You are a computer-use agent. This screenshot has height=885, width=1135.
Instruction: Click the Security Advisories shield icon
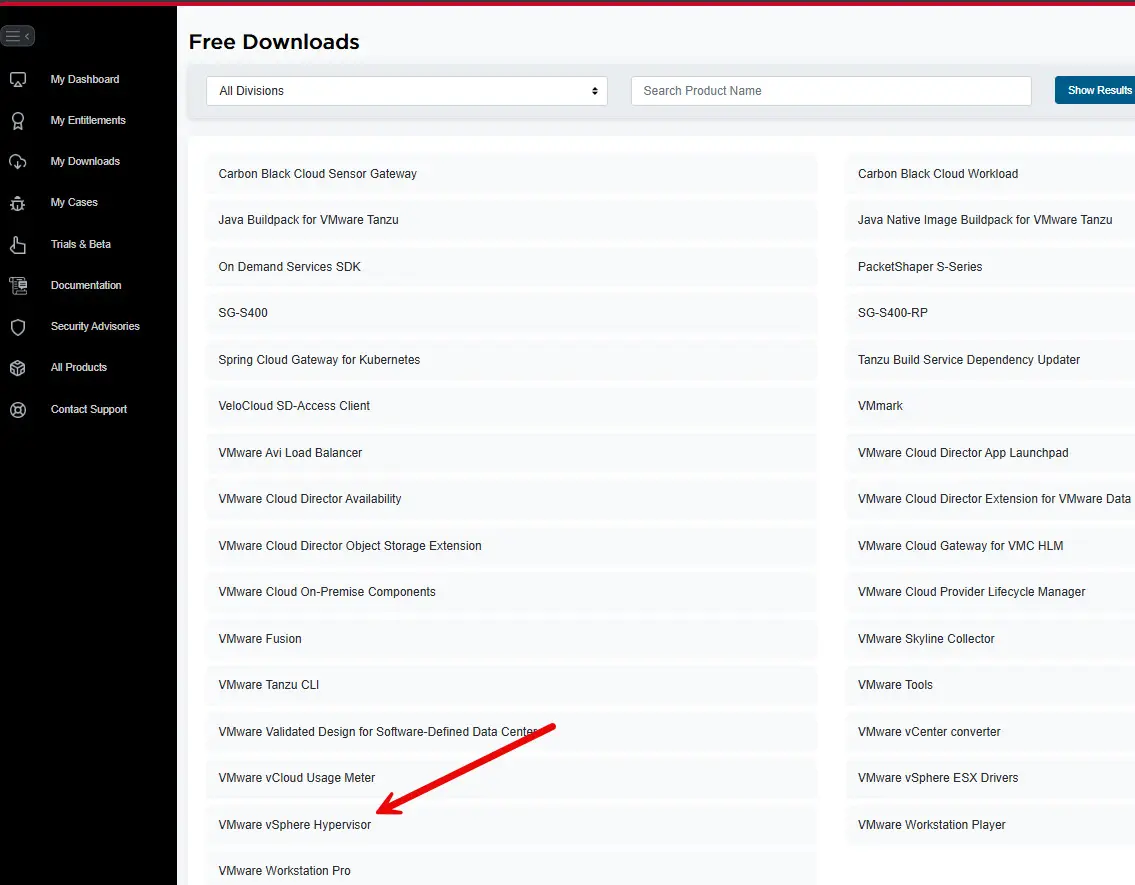18,327
